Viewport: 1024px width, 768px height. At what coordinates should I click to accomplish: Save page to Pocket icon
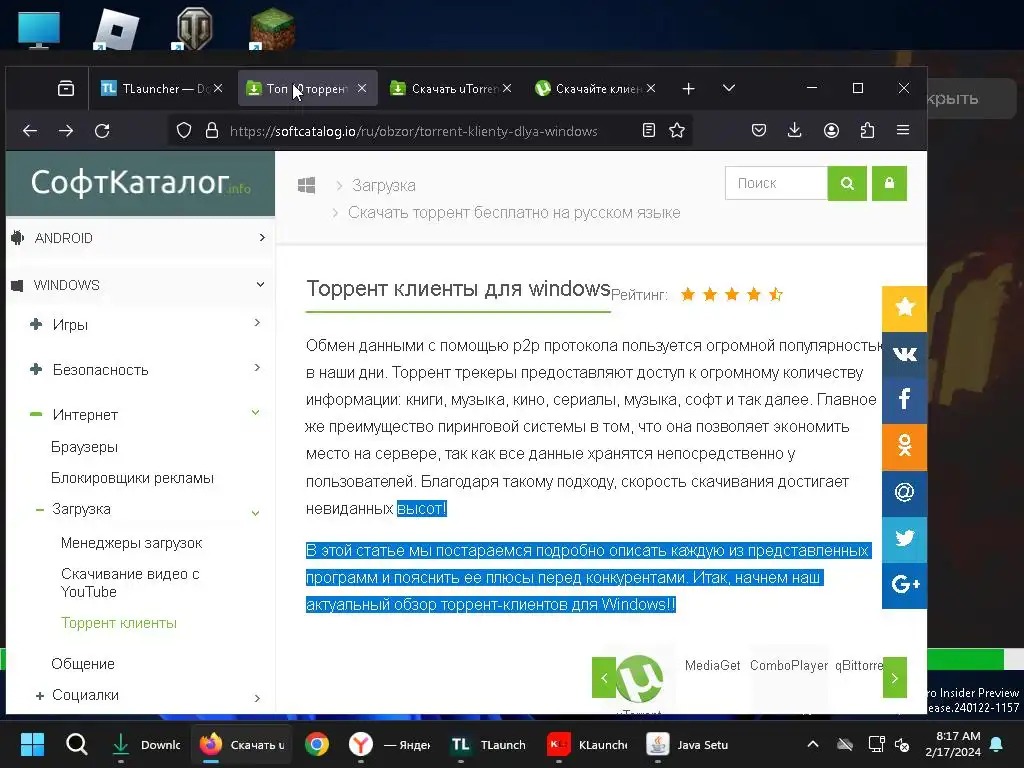click(759, 130)
